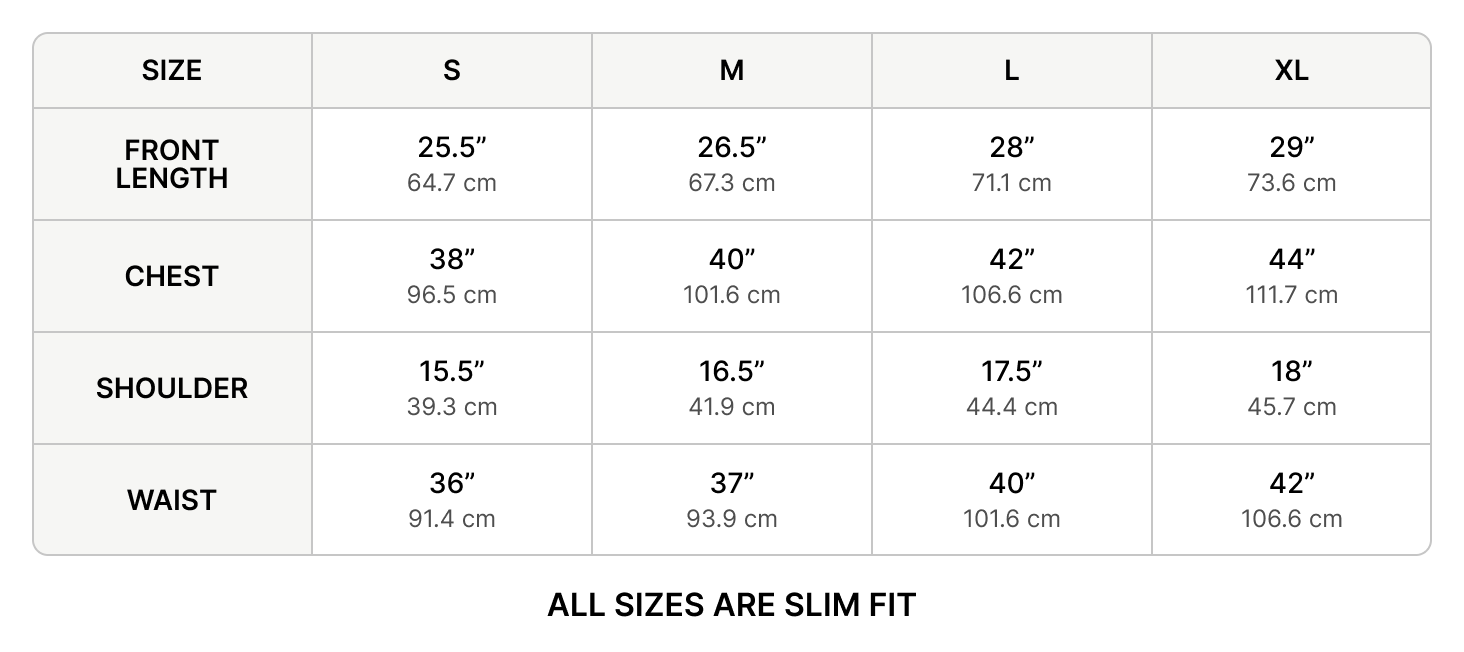Click the 111.7 cm chest value
1464x652 pixels.
[1291, 295]
